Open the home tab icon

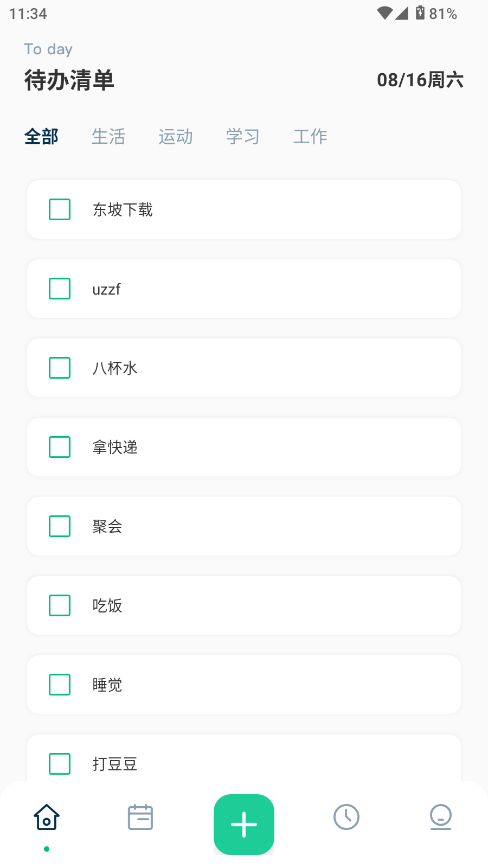[46, 817]
